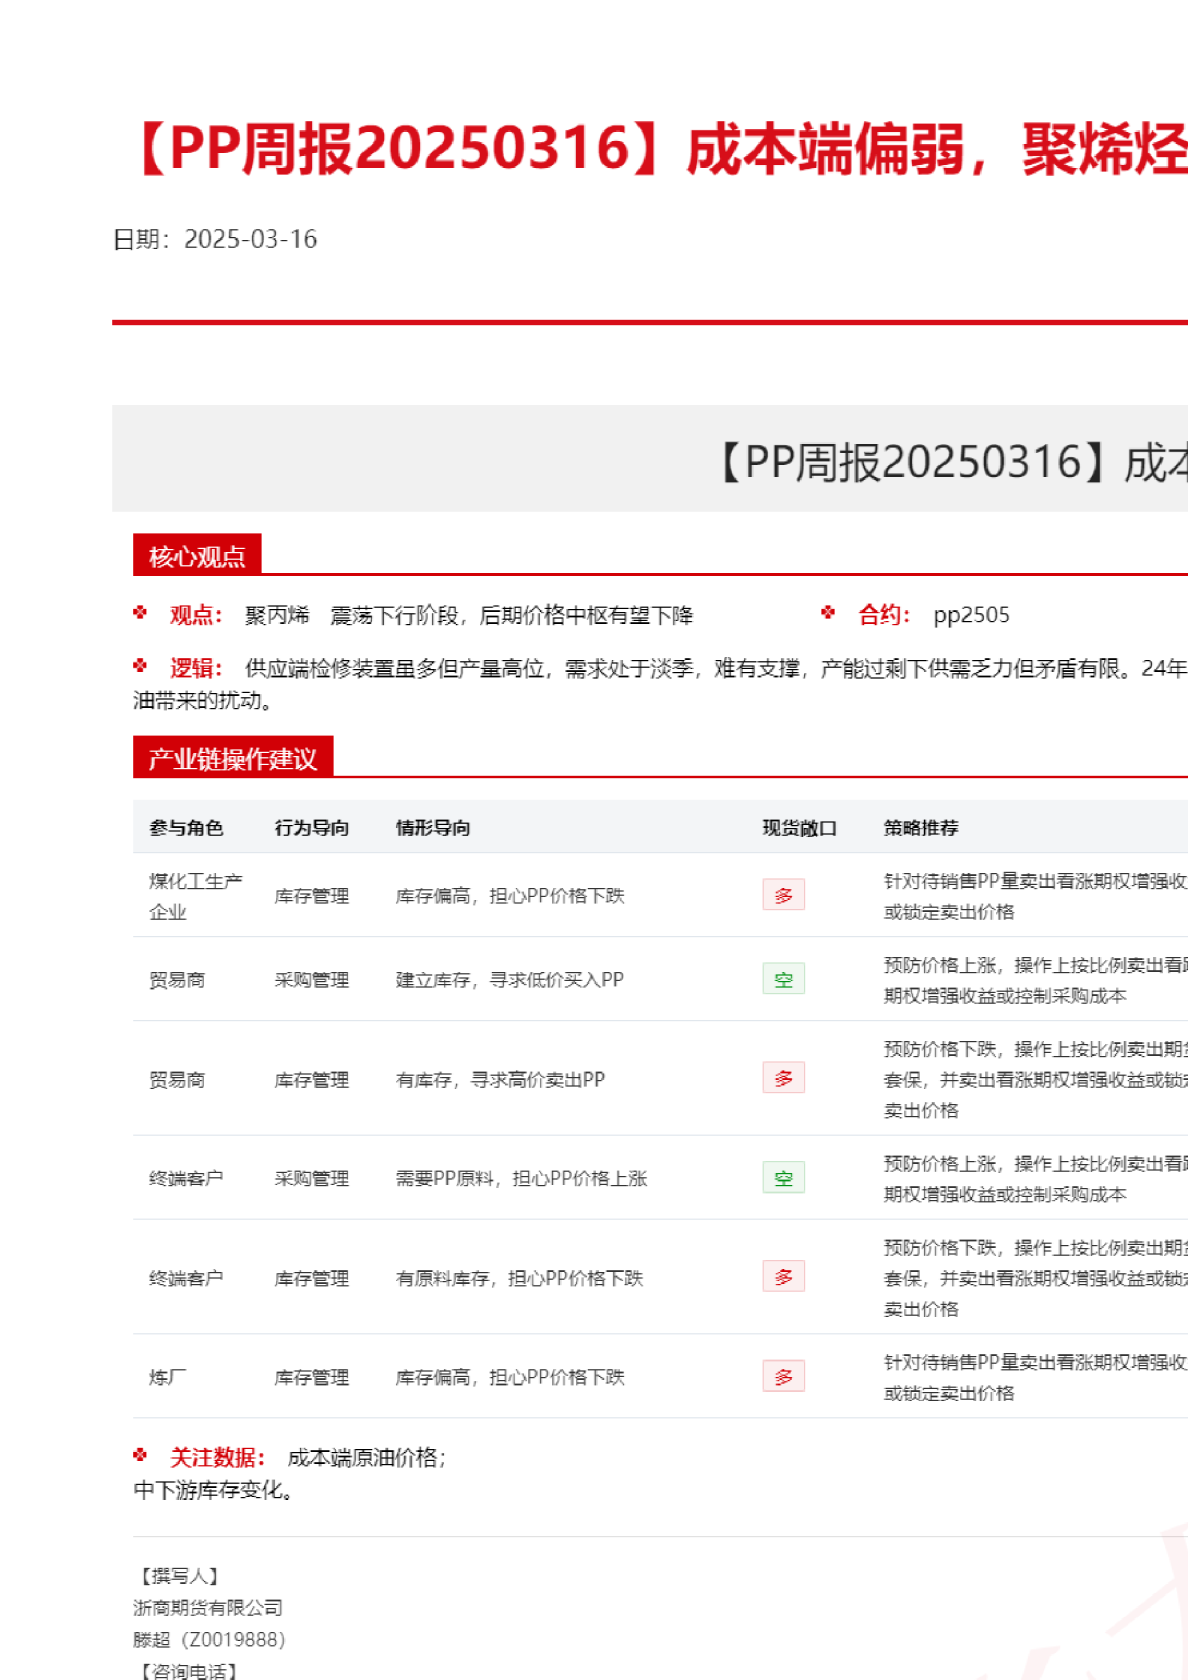The image size is (1188, 1680).
Task: Click the 多 badge for 贸易商 库存管理
Action: click(783, 1078)
